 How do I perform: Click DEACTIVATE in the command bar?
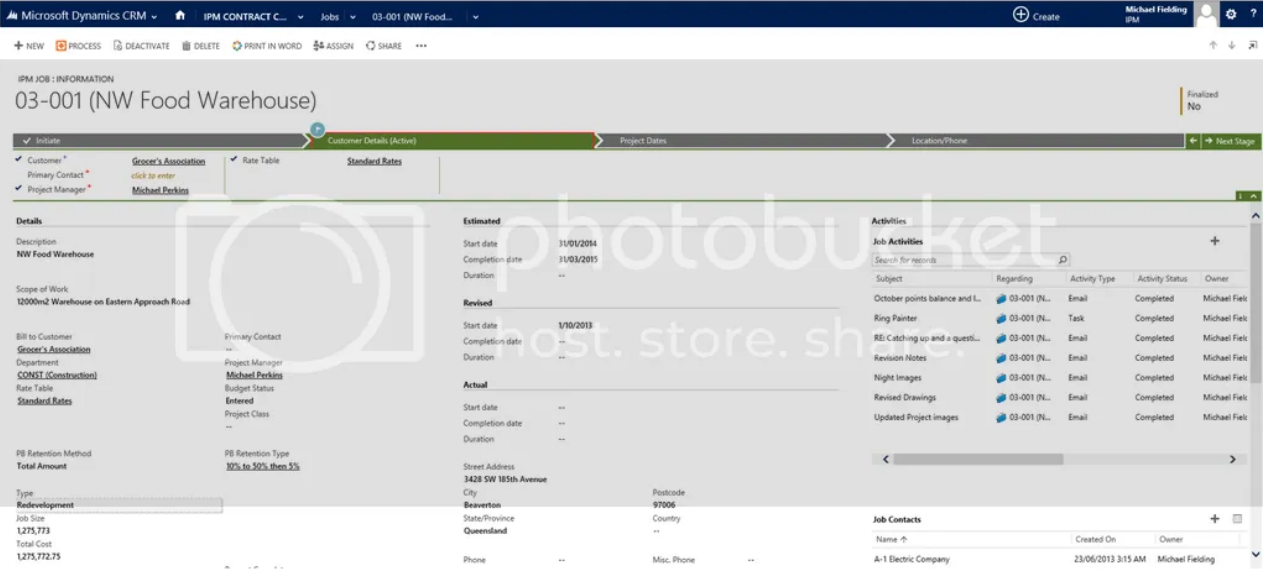[x=141, y=46]
